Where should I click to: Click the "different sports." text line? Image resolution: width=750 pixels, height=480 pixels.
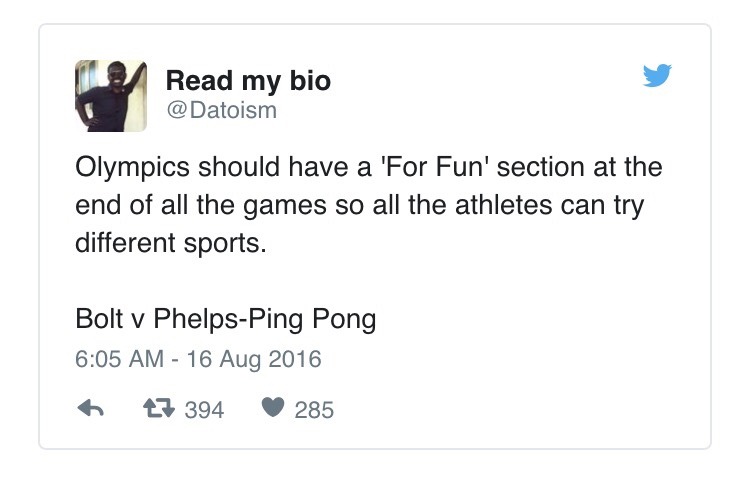pyautogui.click(x=172, y=244)
